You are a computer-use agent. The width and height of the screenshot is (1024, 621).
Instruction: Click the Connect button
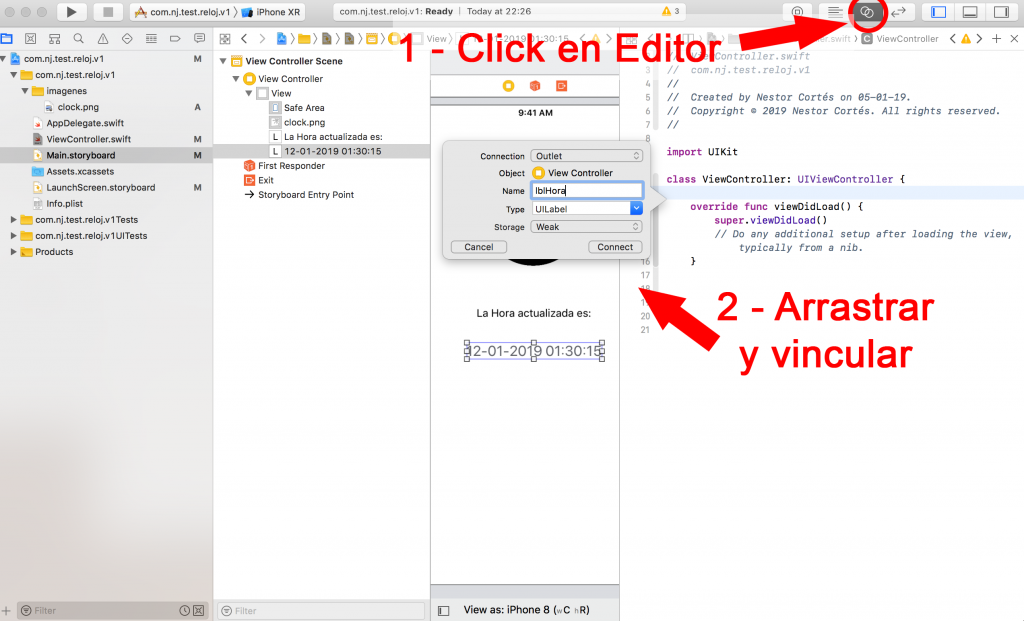tap(615, 247)
